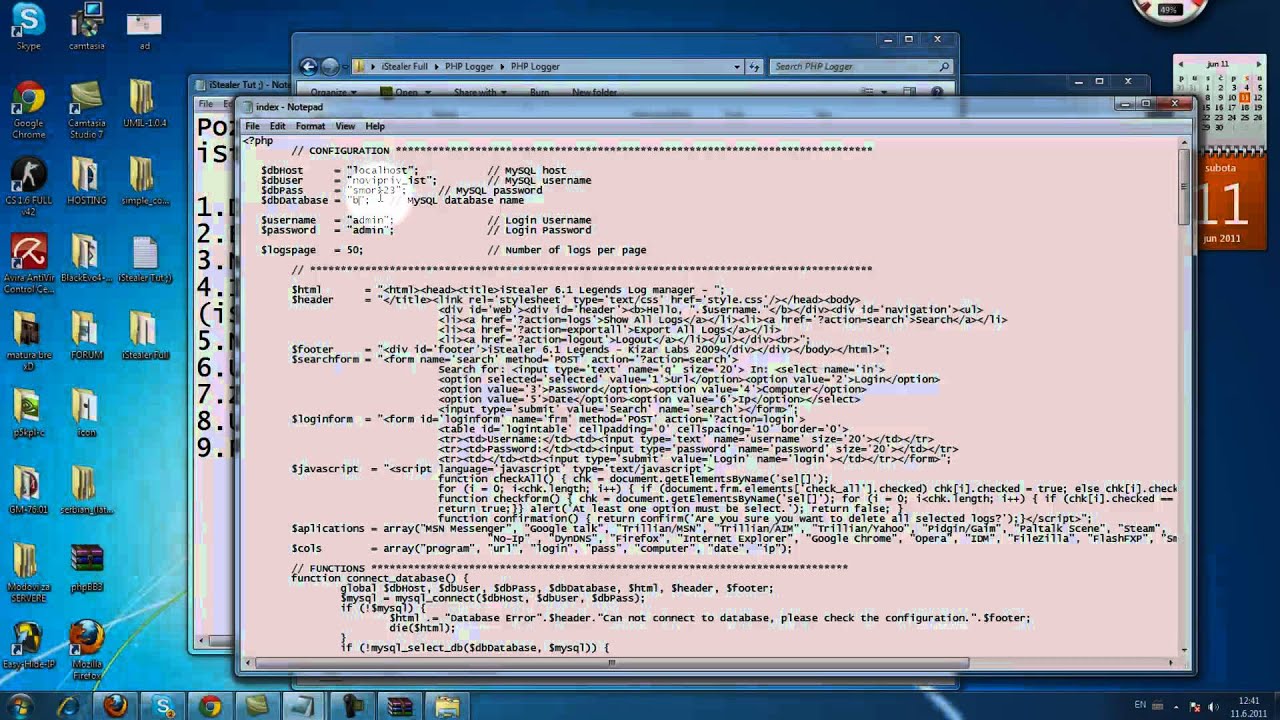The width and height of the screenshot is (1280, 720).
Task: Open View menu in index Notepad
Action: coord(345,126)
